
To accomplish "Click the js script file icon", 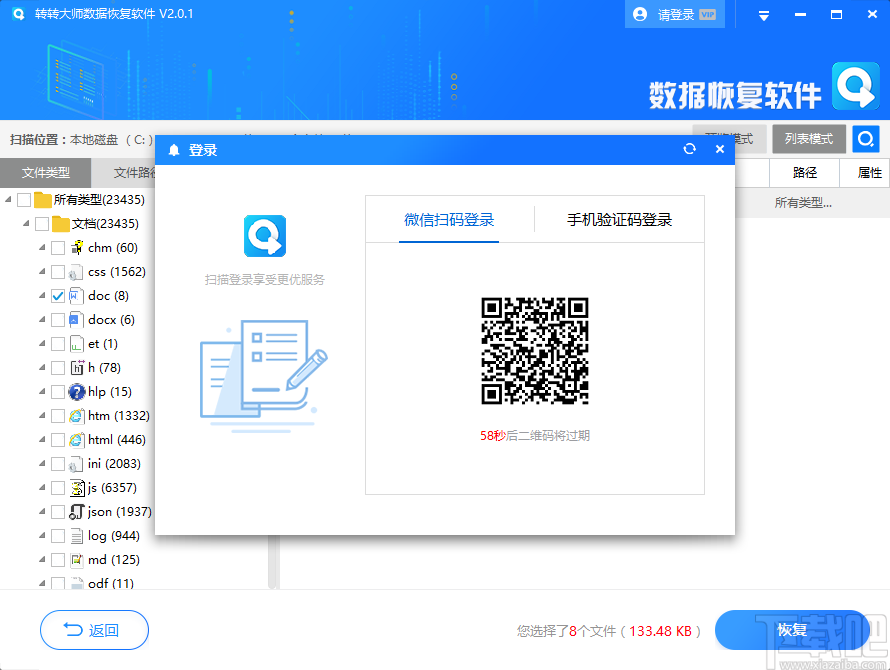I will coord(77,488).
